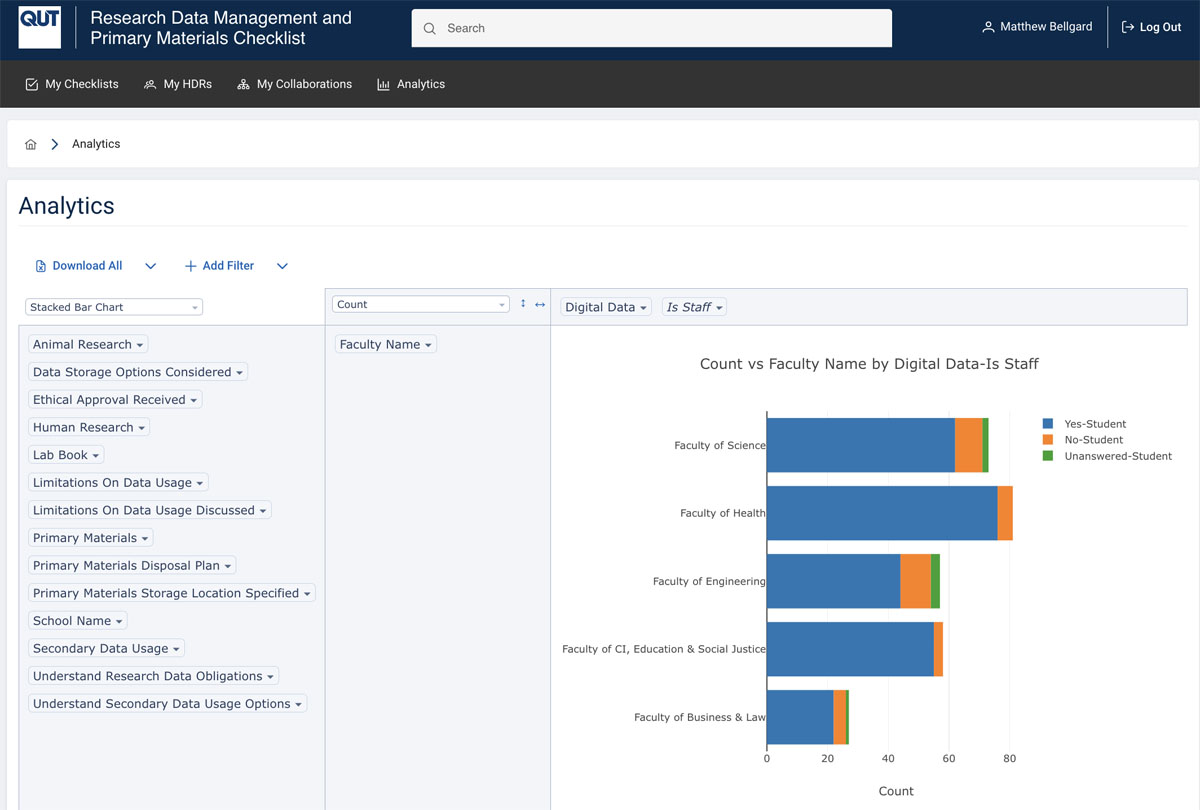The image size is (1200, 810).
Task: Click the magnifier icon in search bar
Action: coord(430,28)
